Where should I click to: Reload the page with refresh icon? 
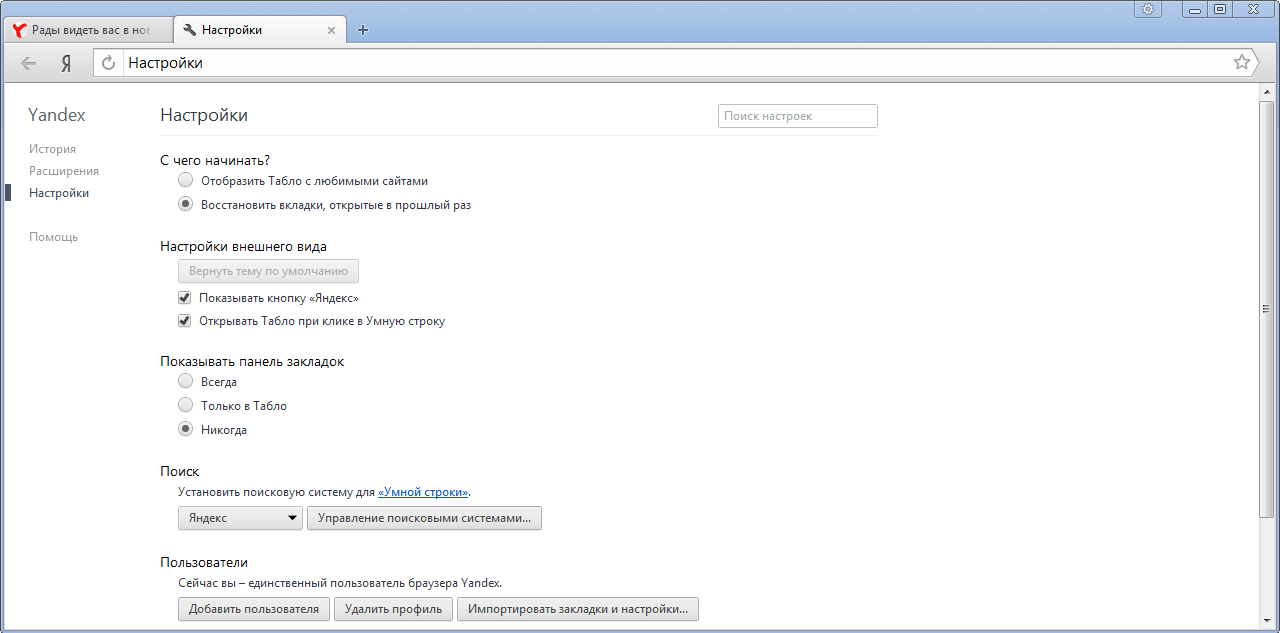pos(109,63)
